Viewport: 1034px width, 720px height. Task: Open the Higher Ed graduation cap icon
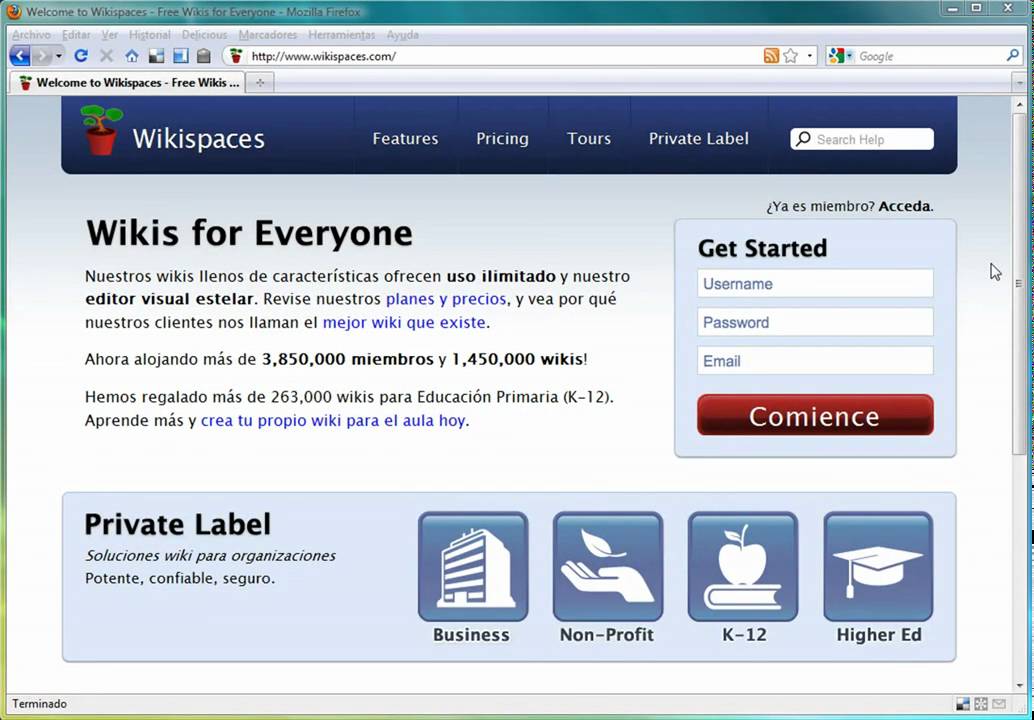878,567
